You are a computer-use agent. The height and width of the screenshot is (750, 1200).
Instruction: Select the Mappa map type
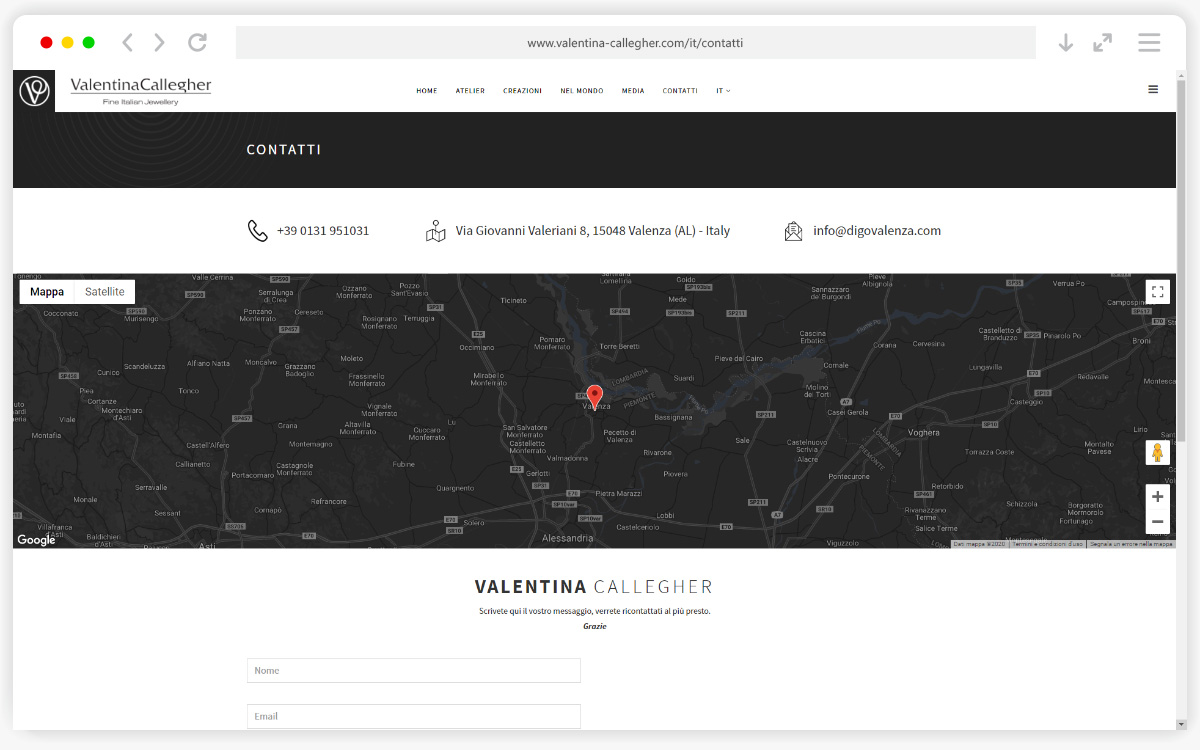coord(47,292)
